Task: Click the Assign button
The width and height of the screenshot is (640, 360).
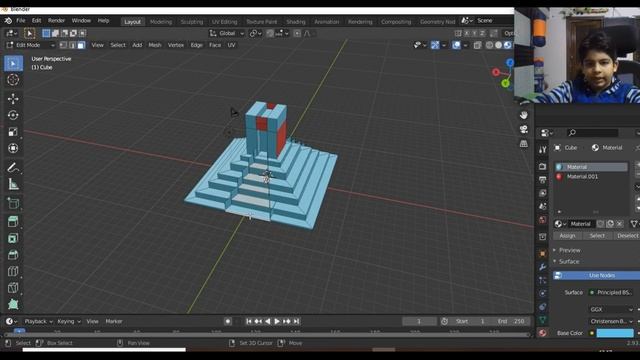Action: pos(567,236)
